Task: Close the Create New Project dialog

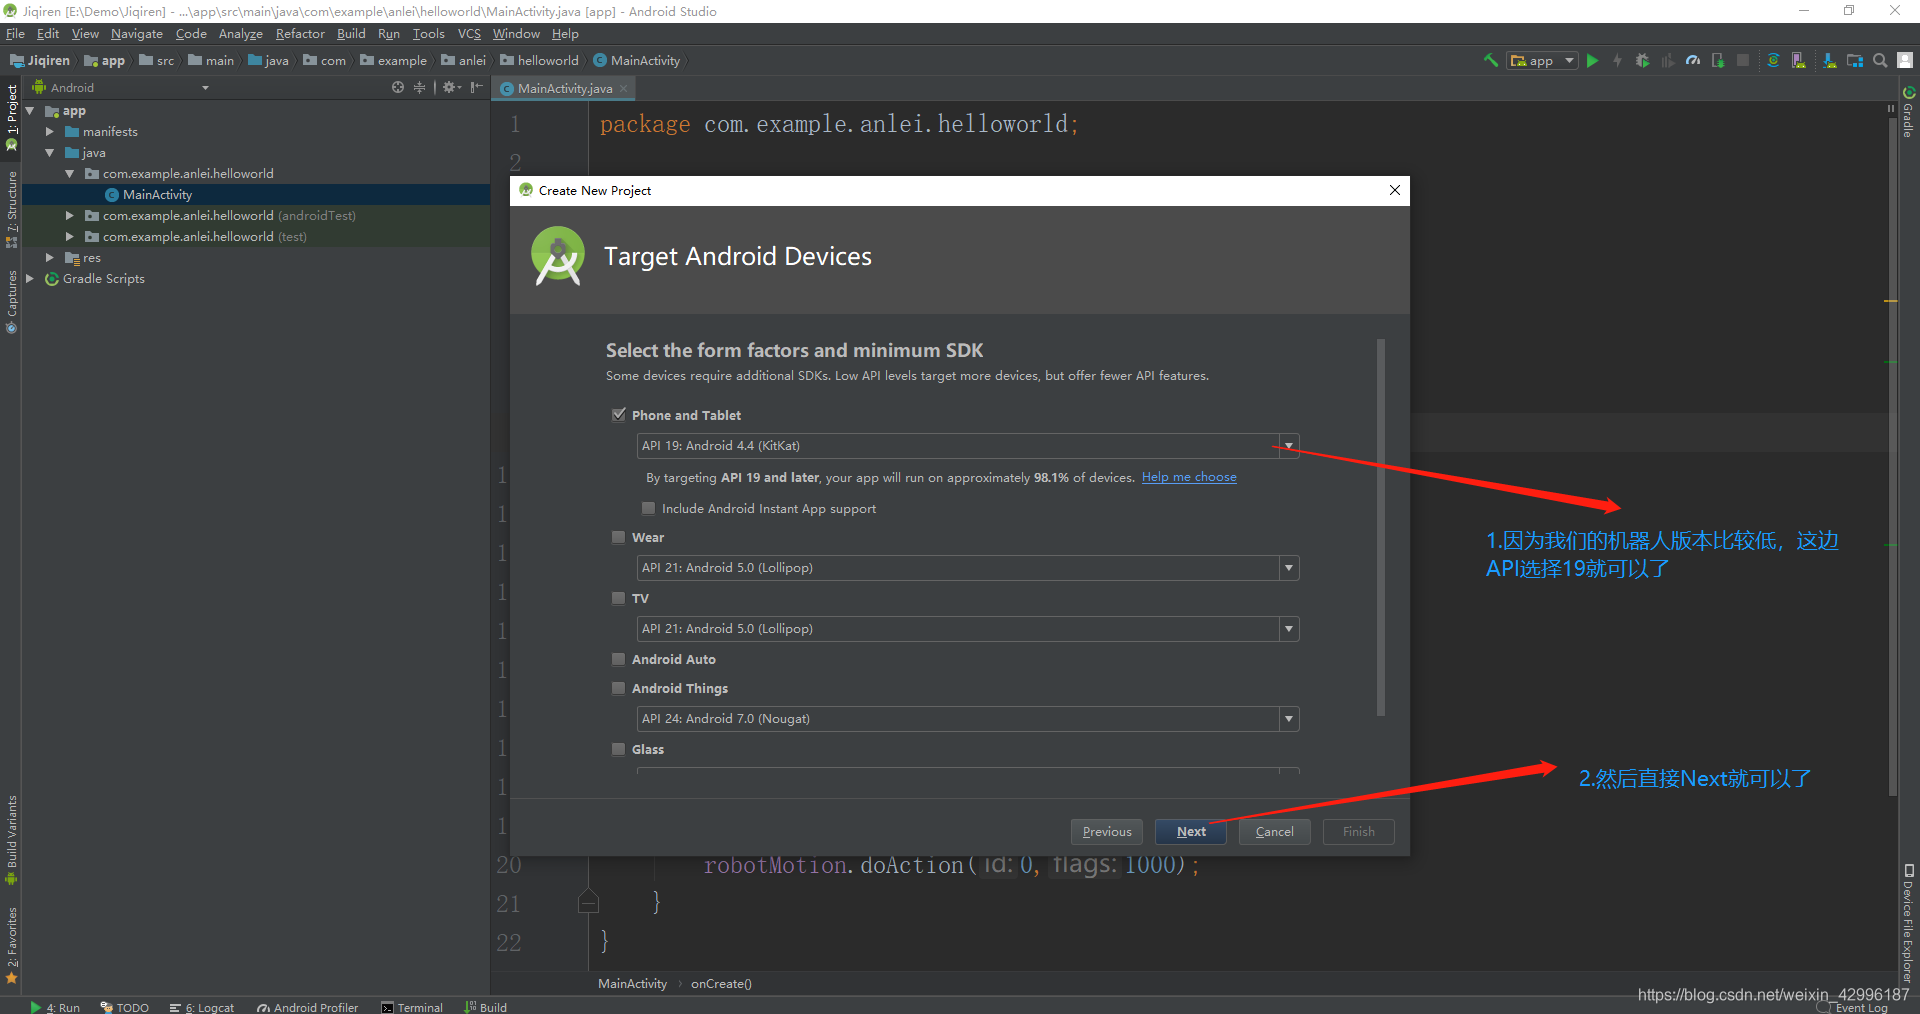Action: coord(1395,190)
